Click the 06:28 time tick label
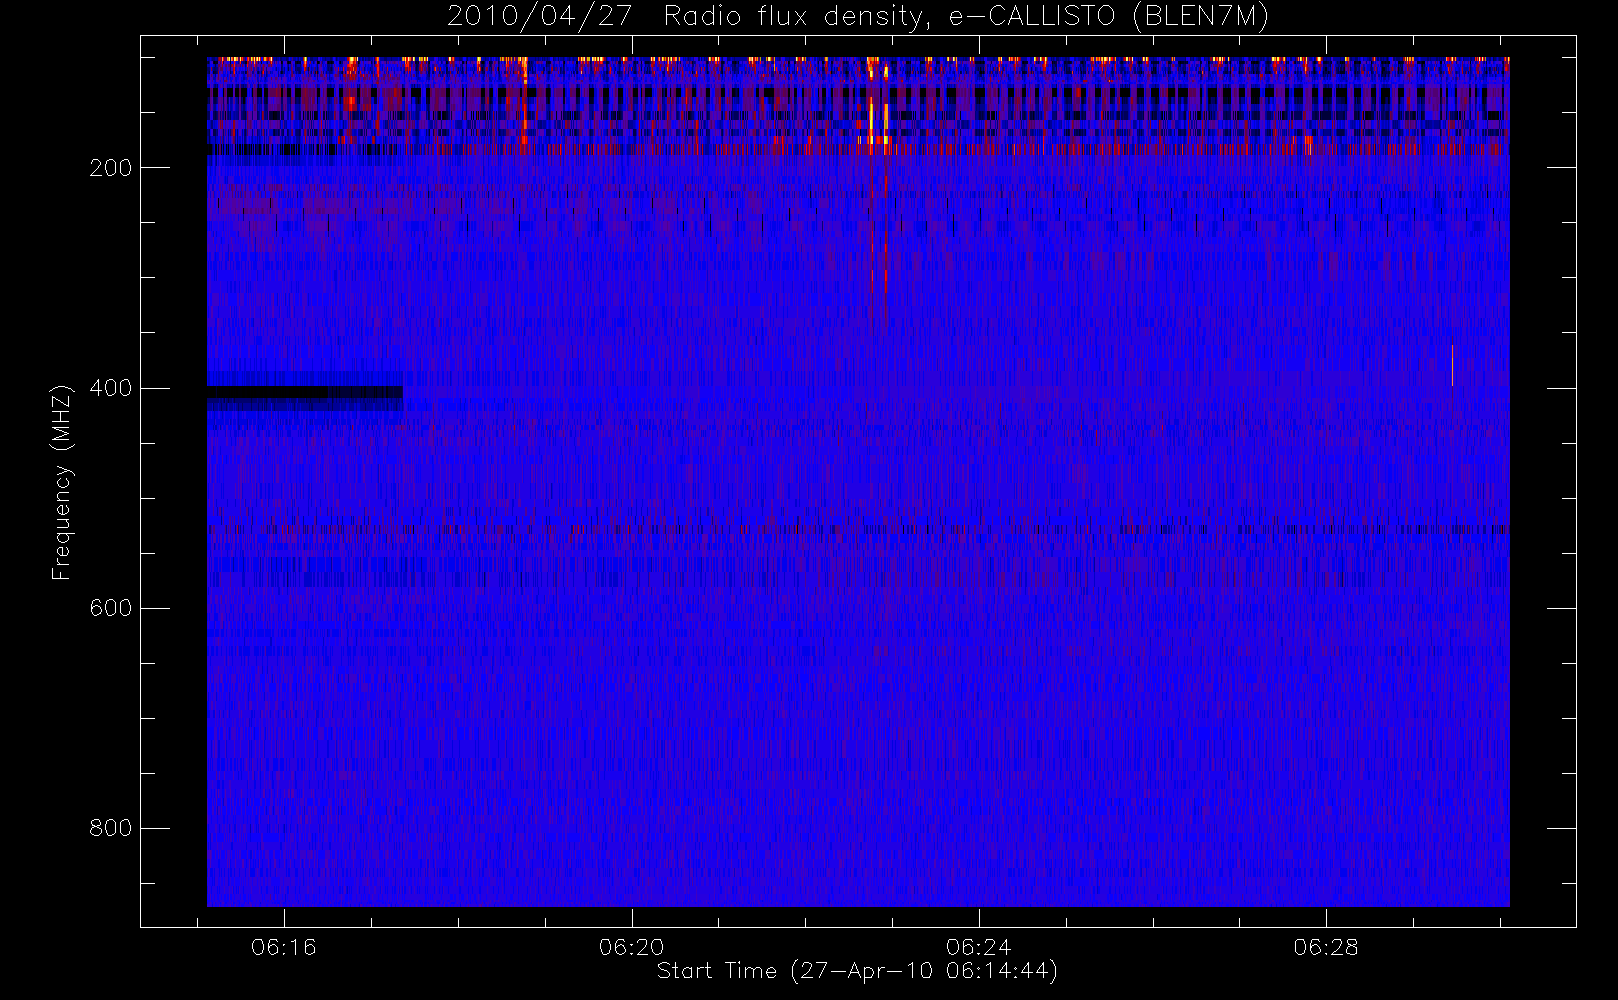The height and width of the screenshot is (1000, 1618). (x=1326, y=947)
